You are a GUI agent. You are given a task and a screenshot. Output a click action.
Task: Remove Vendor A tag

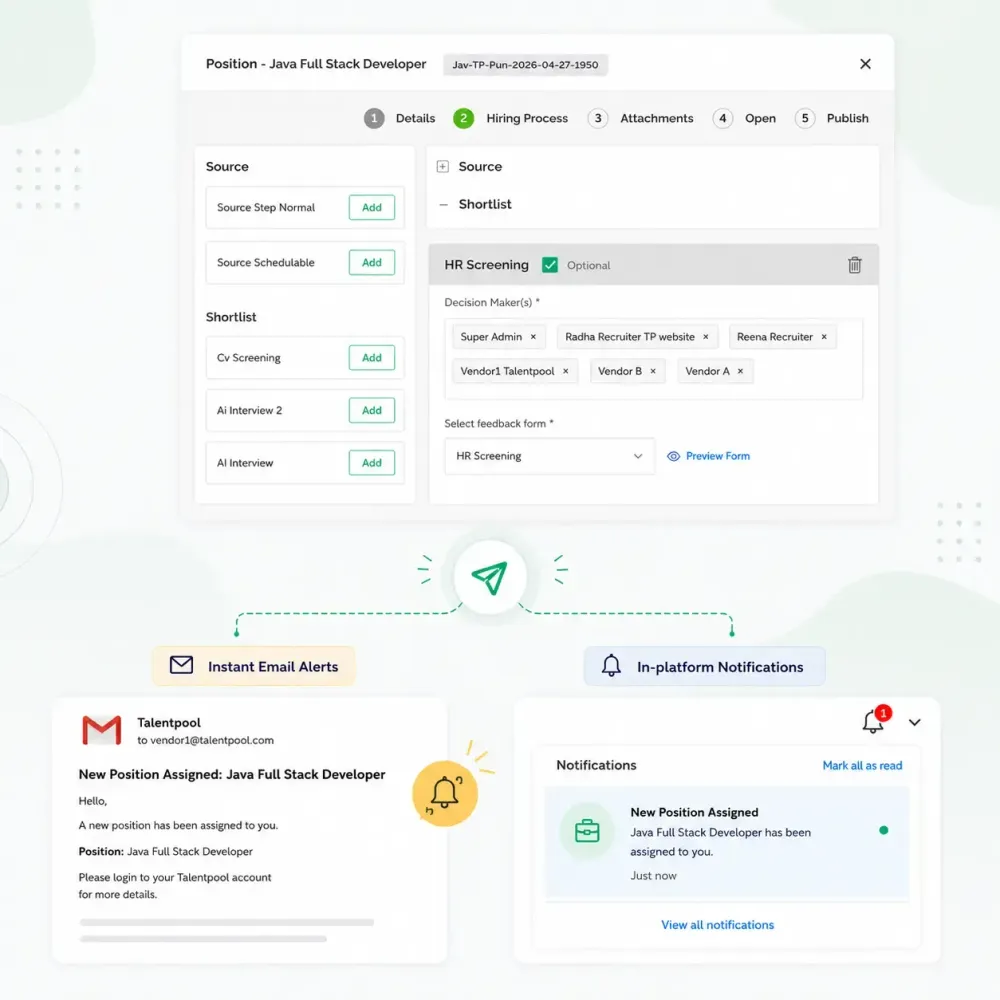pyautogui.click(x=740, y=371)
